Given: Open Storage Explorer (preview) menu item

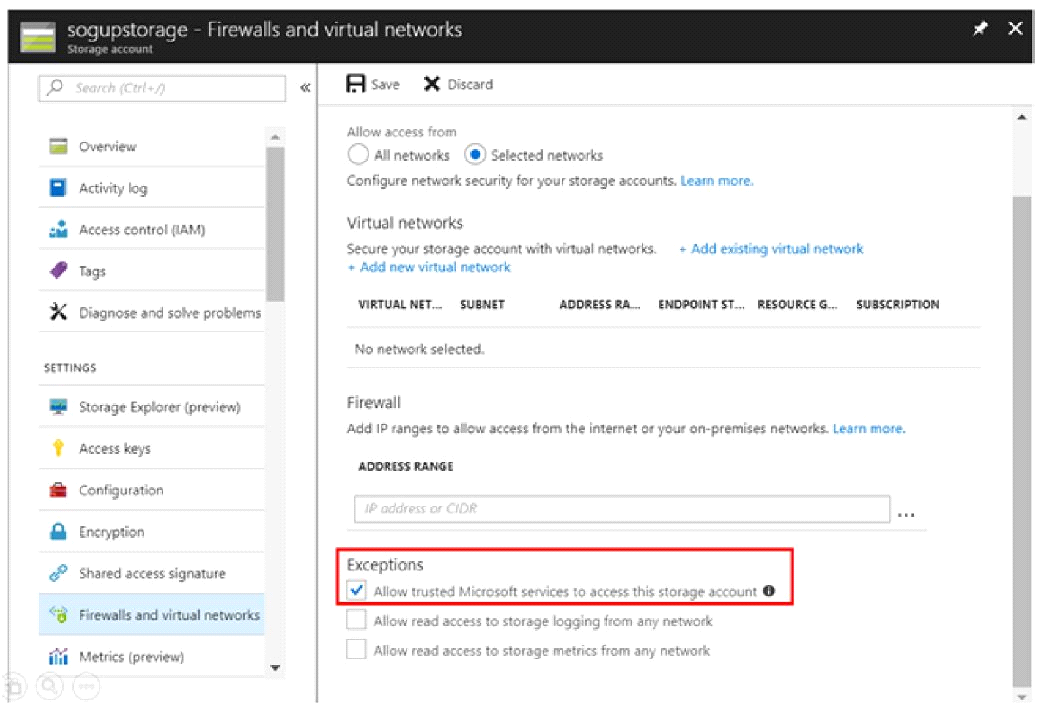Looking at the screenshot, I should (x=152, y=407).
